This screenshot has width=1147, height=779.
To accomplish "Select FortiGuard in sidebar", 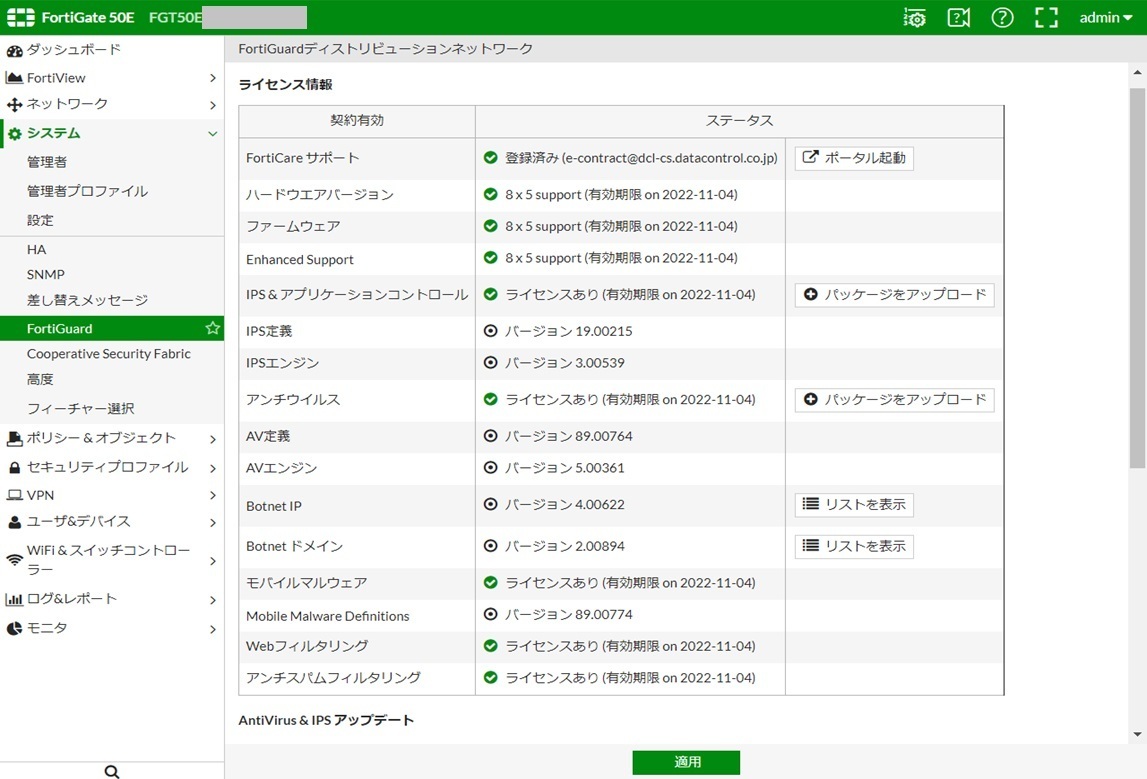I will [x=112, y=328].
